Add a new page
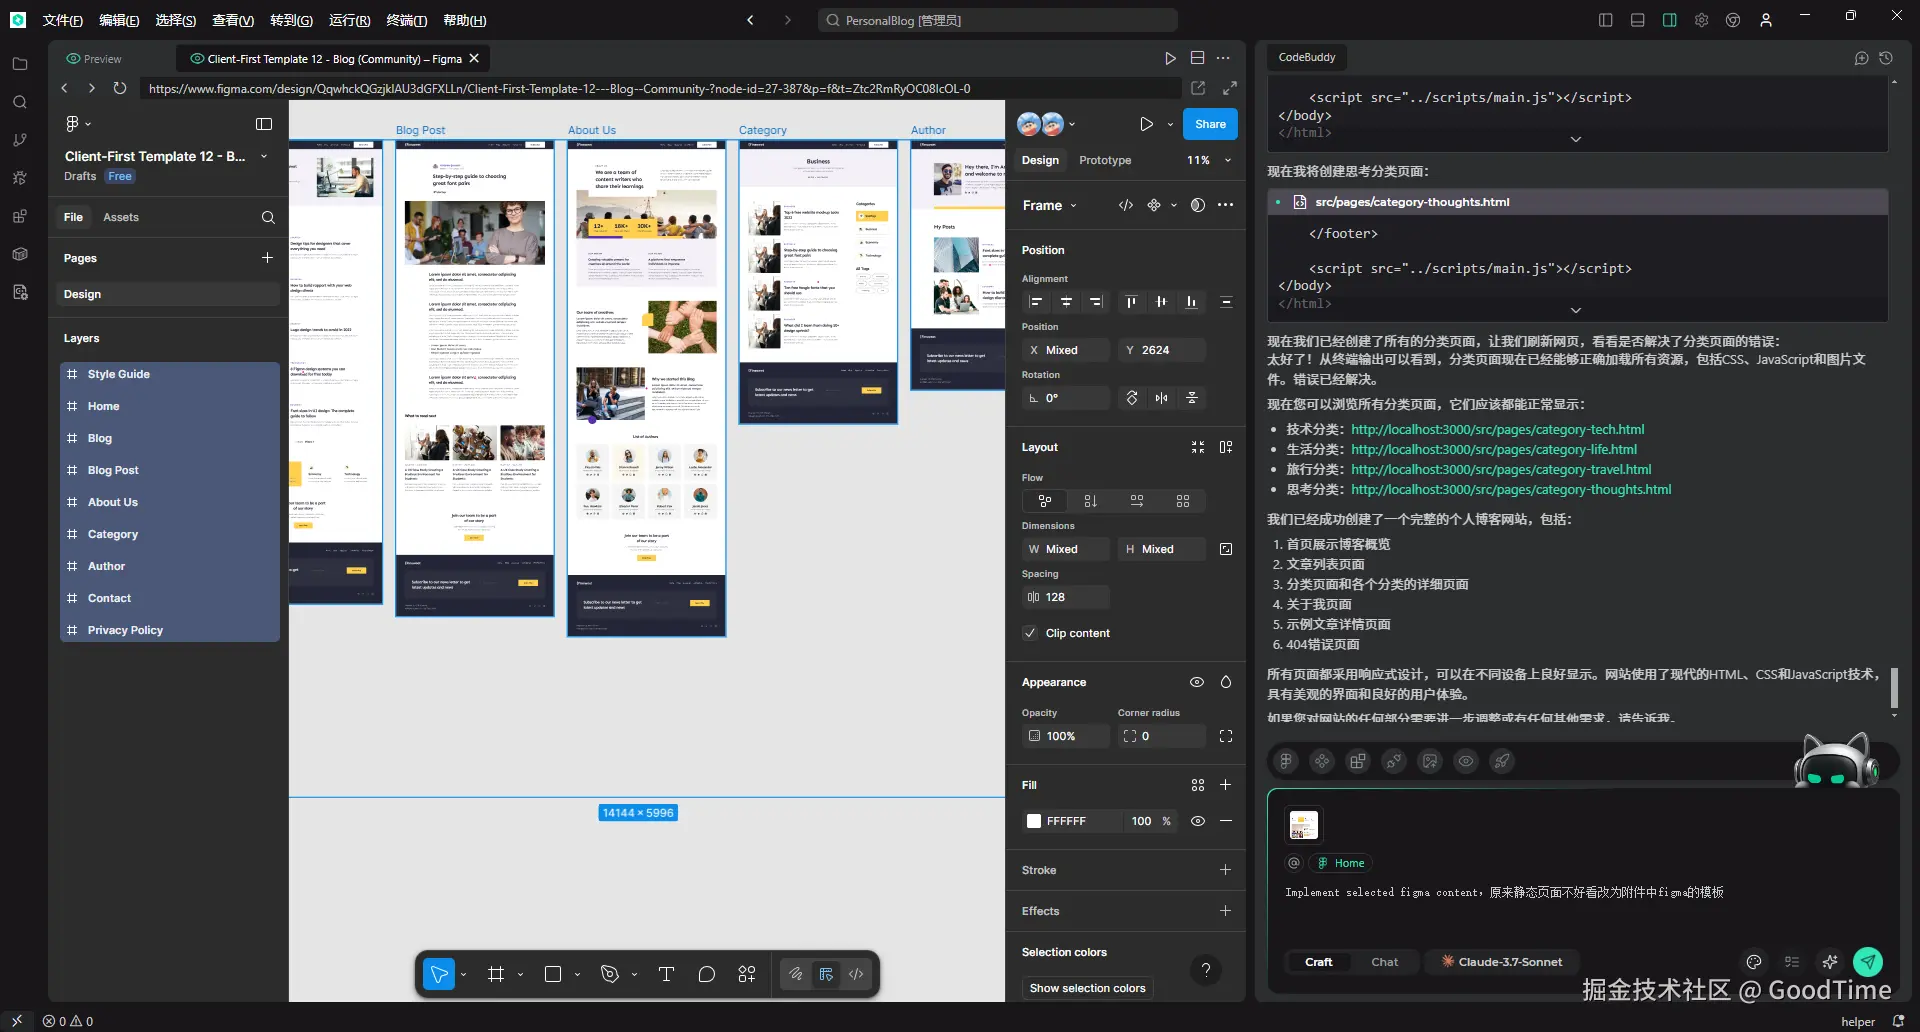This screenshot has height=1032, width=1920. 267,258
